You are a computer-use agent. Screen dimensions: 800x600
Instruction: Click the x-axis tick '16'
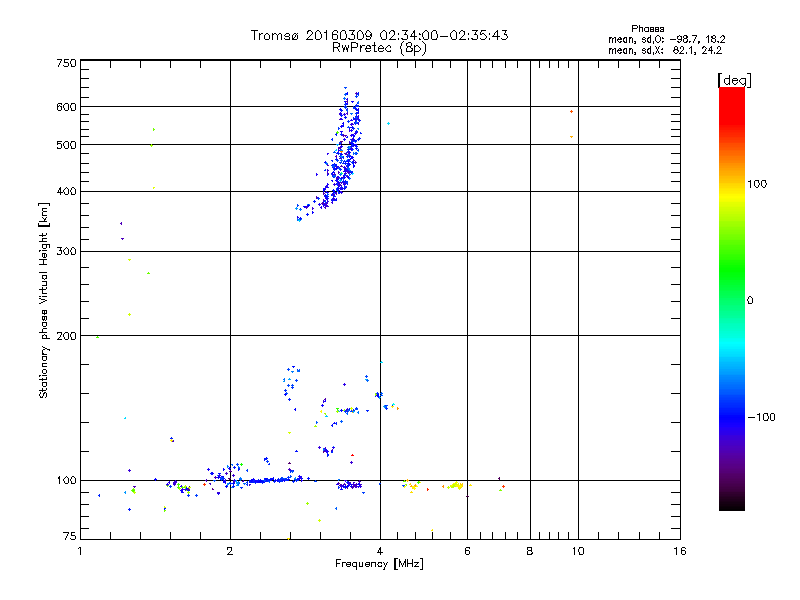click(680, 551)
